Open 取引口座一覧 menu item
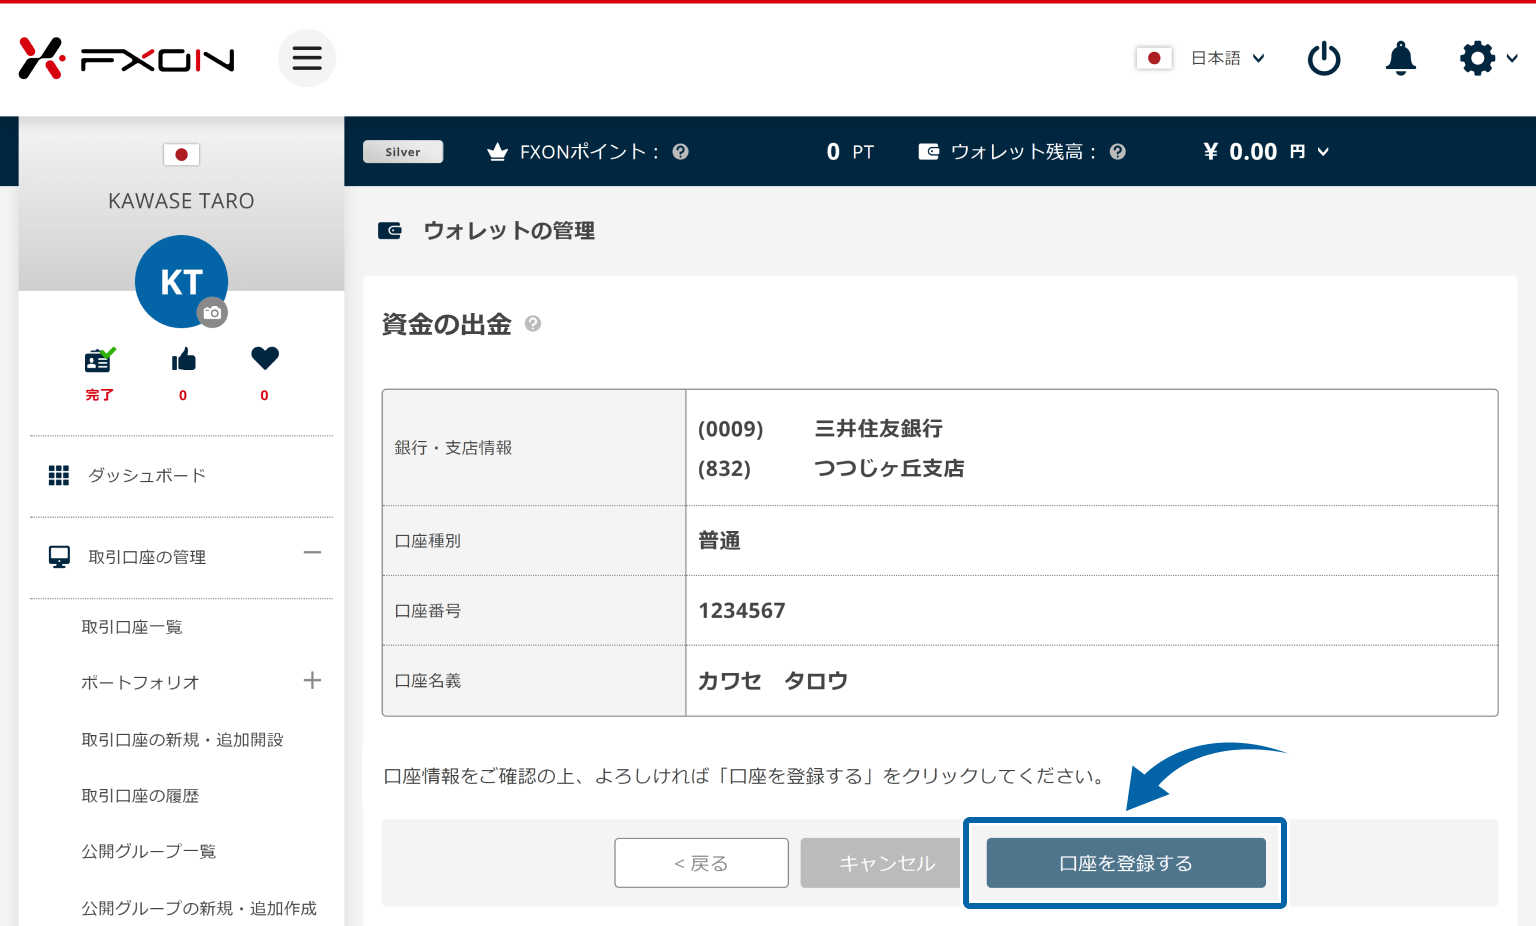Screen dimensions: 1536x926 pyautogui.click(x=132, y=627)
